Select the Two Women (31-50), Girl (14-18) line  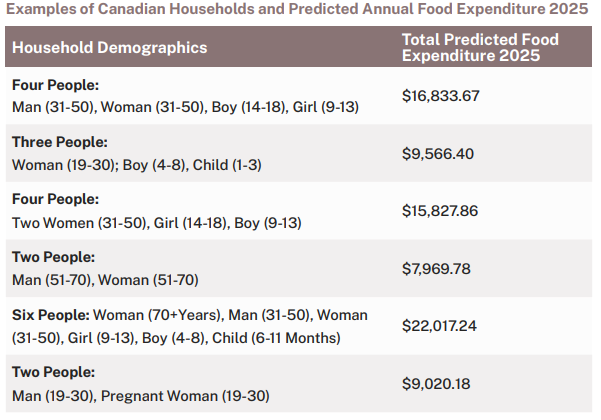coord(156,222)
